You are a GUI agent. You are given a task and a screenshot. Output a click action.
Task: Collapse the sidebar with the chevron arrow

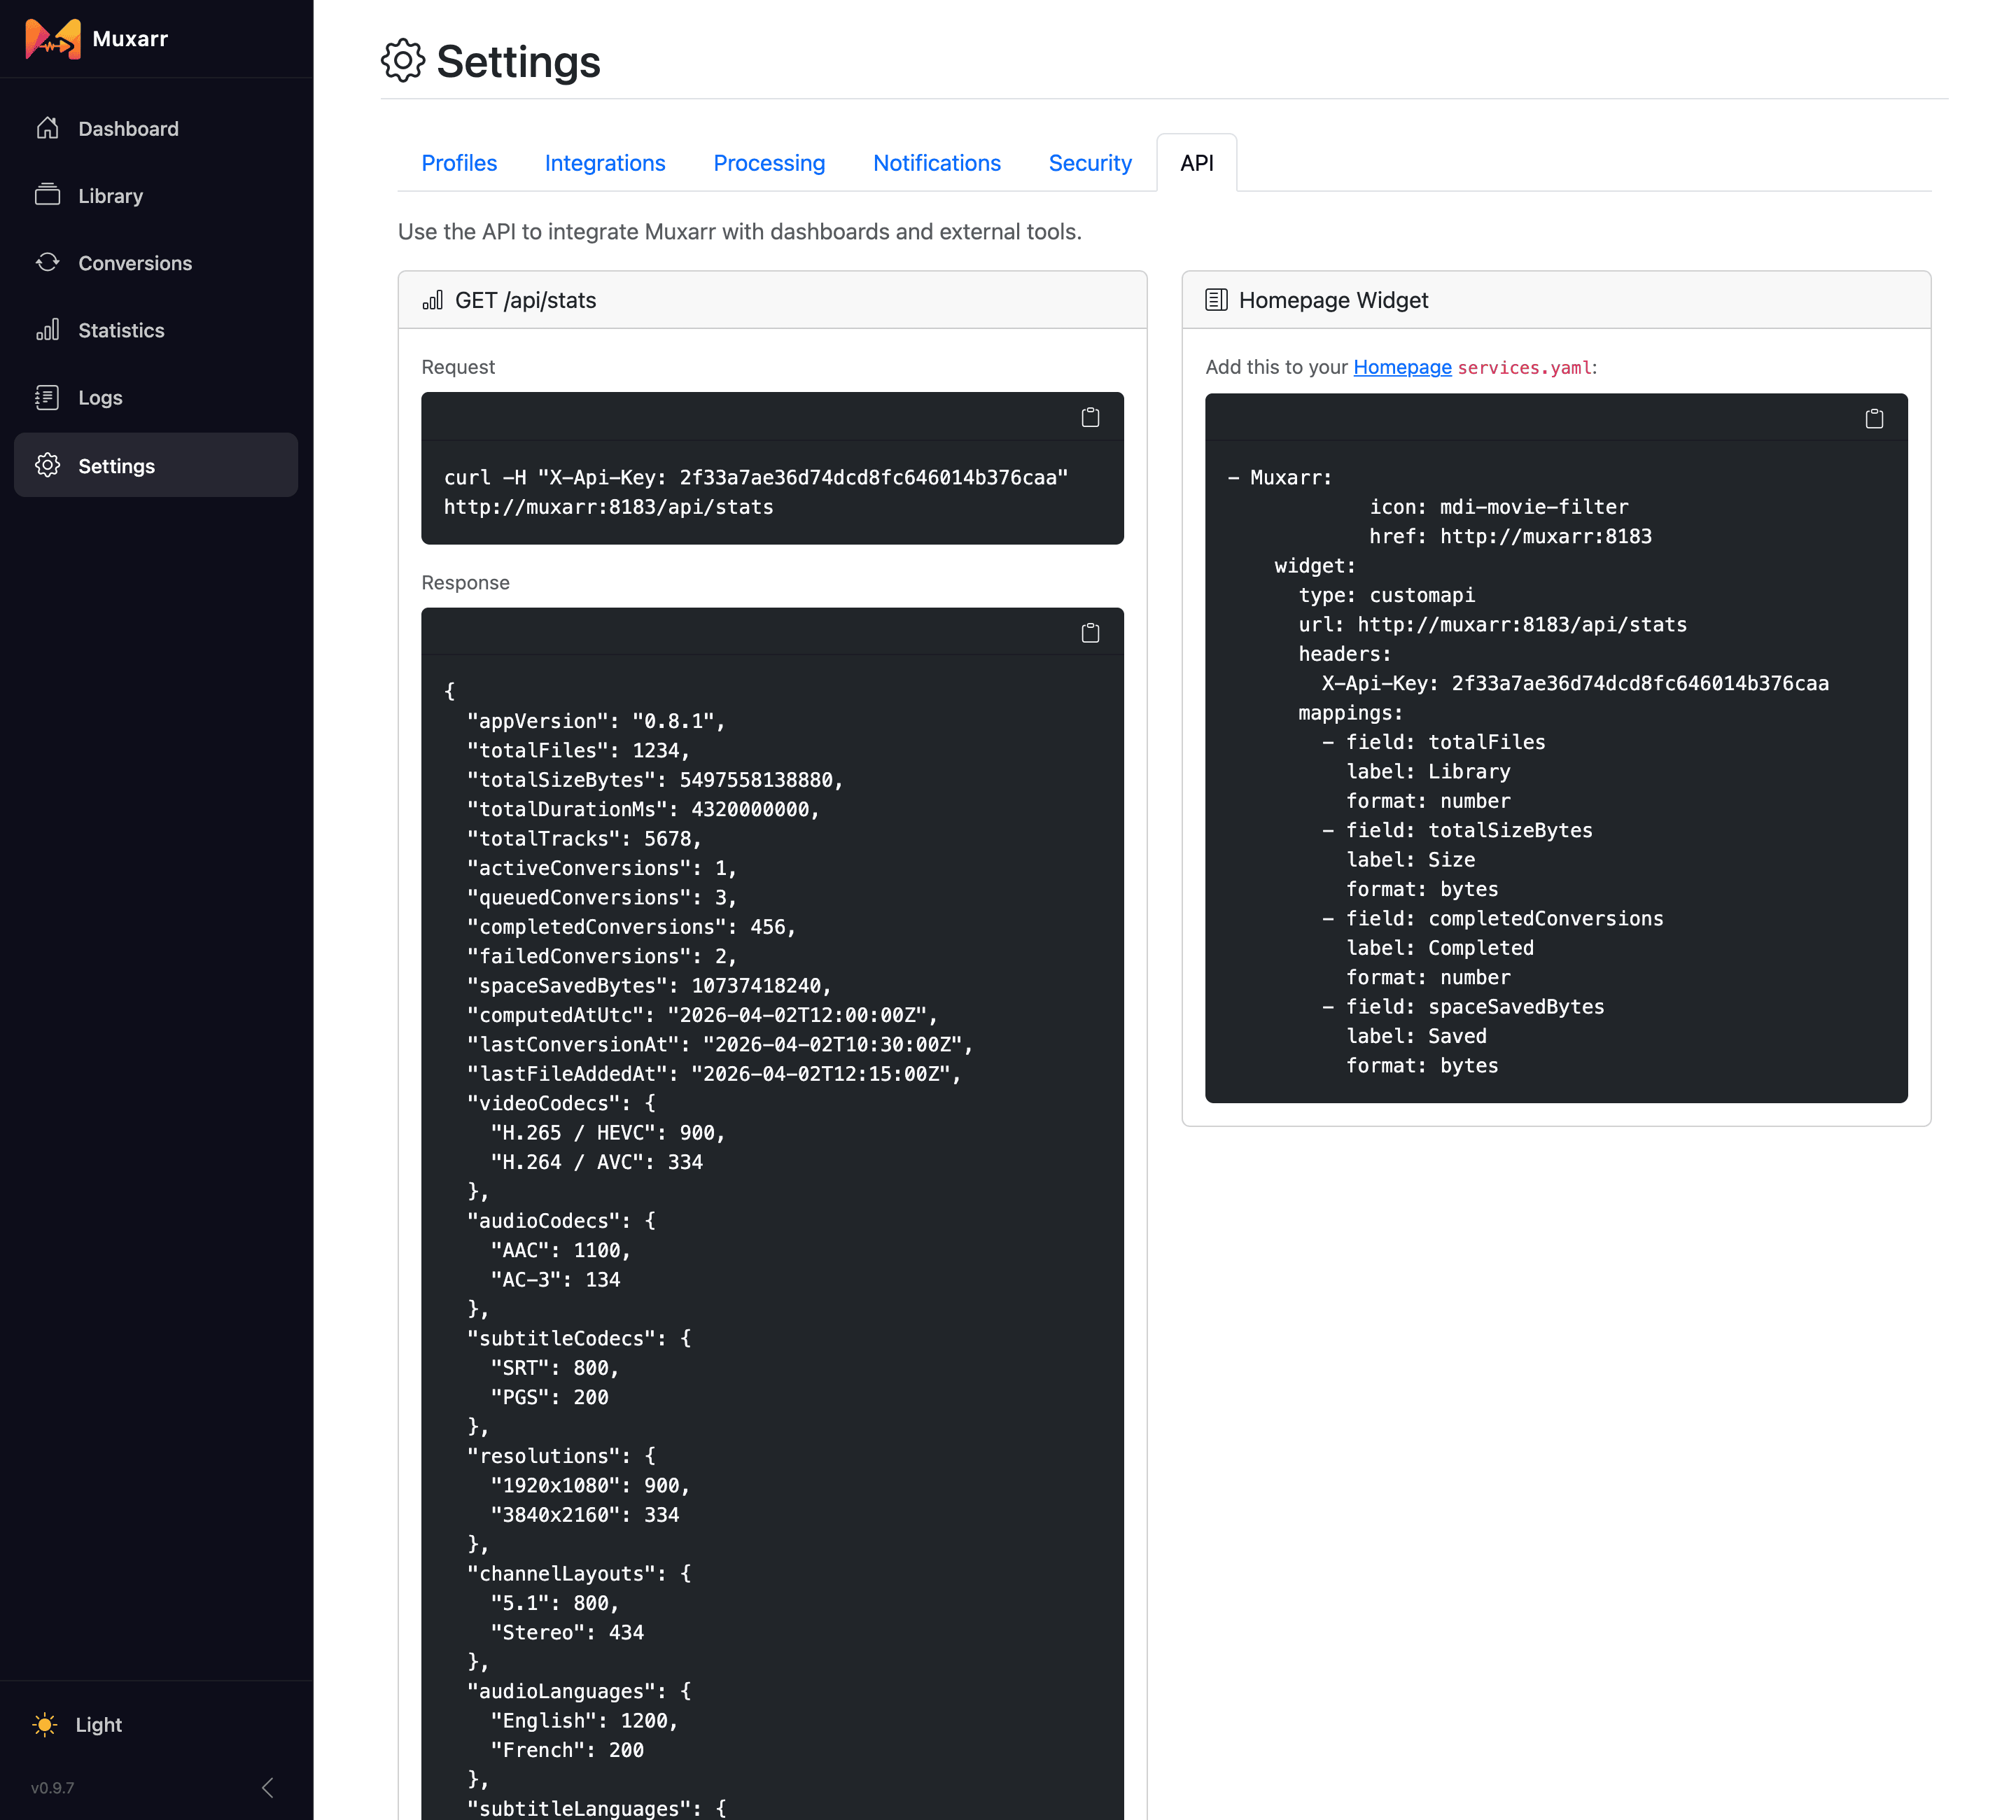point(267,1787)
